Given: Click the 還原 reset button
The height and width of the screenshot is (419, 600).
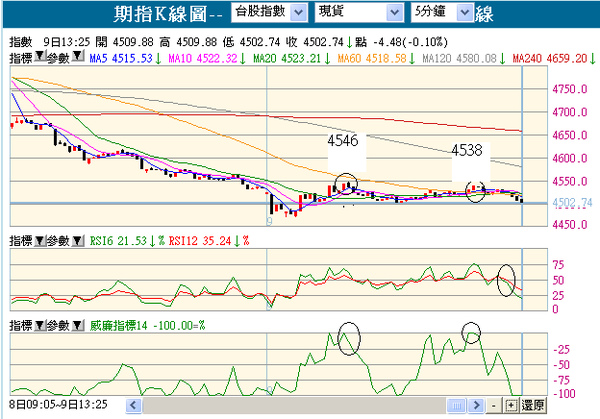Looking at the screenshot, I should [533, 405].
